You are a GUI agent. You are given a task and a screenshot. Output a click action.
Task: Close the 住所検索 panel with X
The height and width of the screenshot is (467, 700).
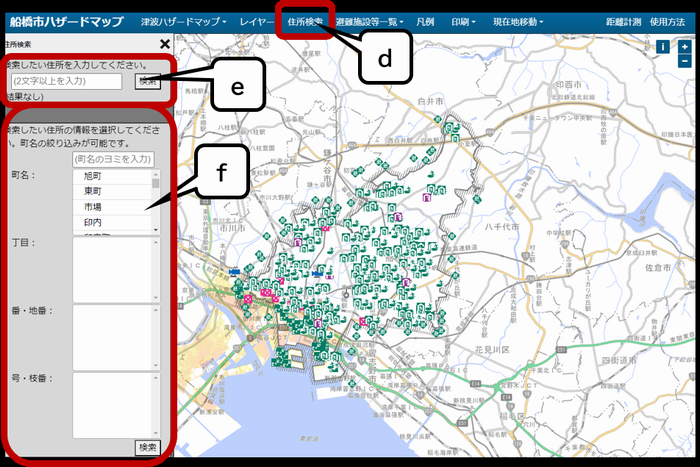pos(165,44)
